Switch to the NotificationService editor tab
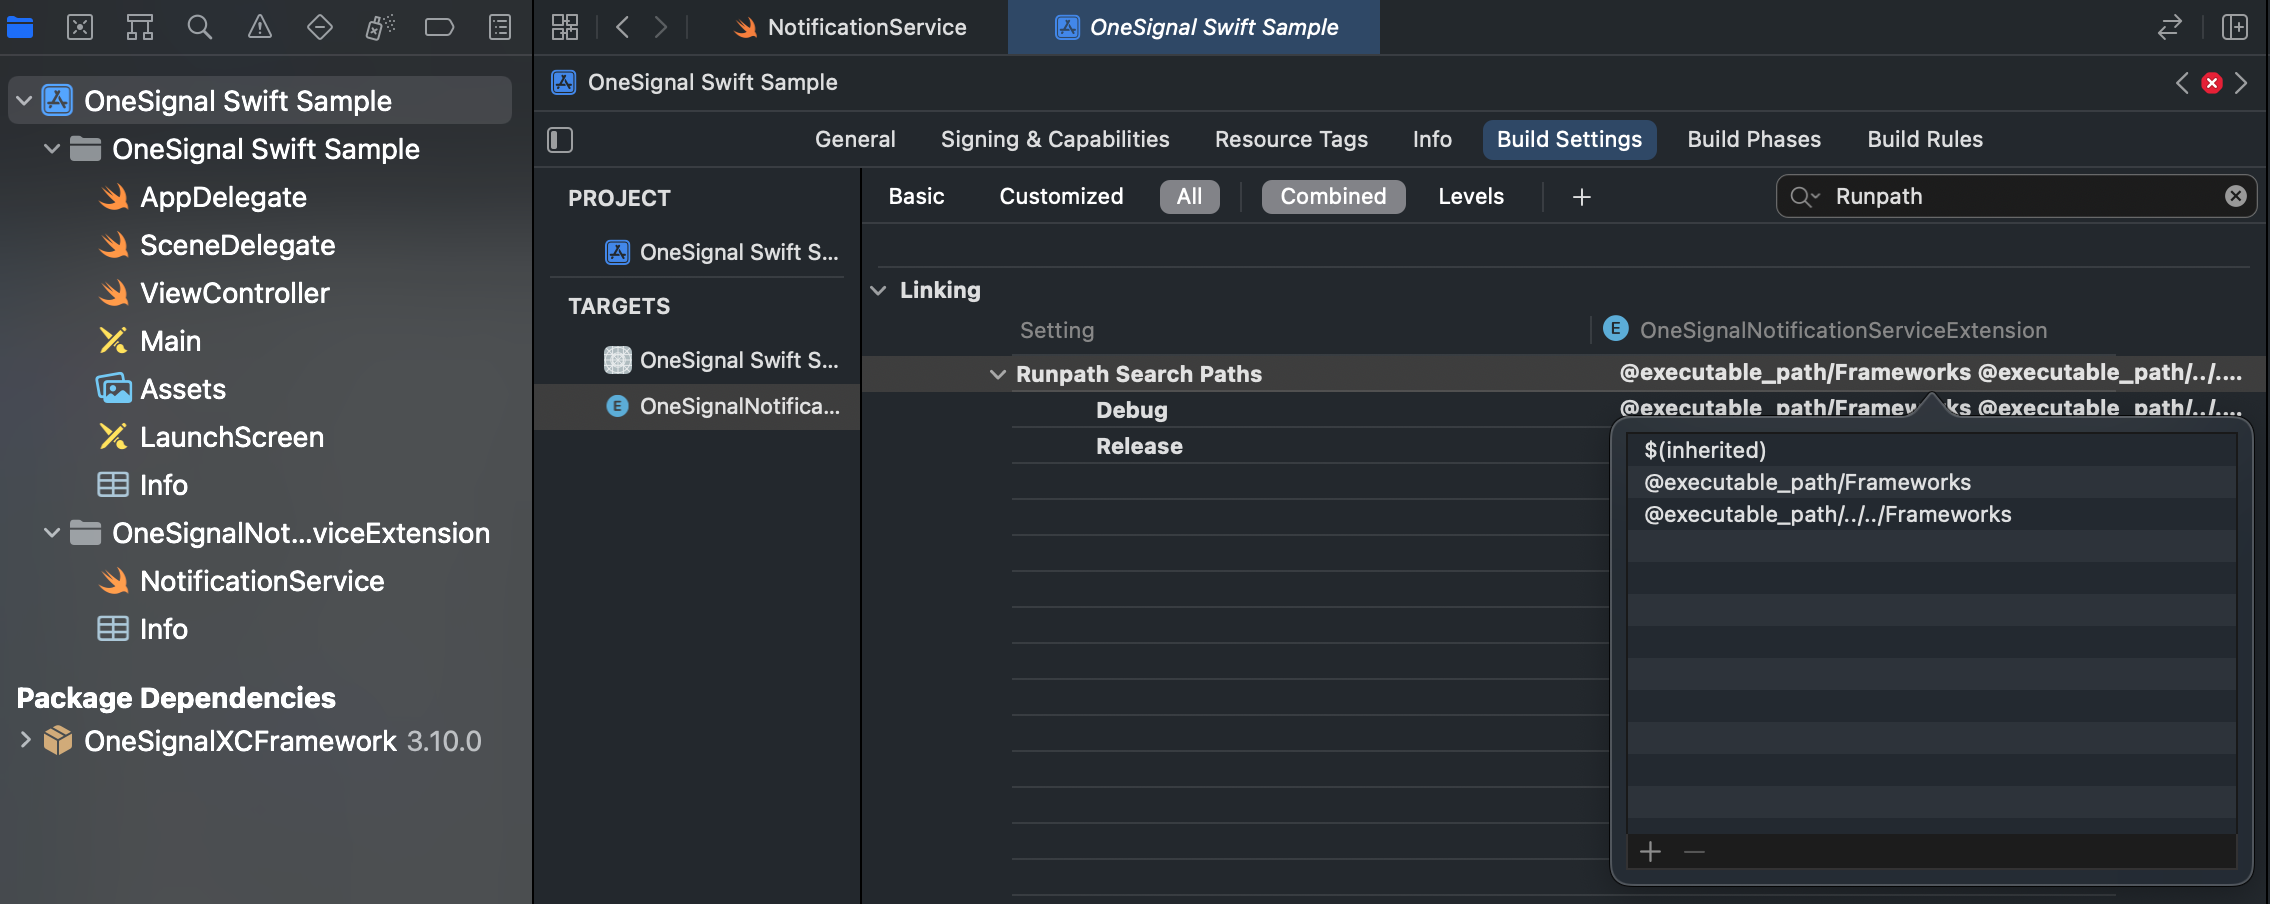This screenshot has width=2270, height=904. 850,27
